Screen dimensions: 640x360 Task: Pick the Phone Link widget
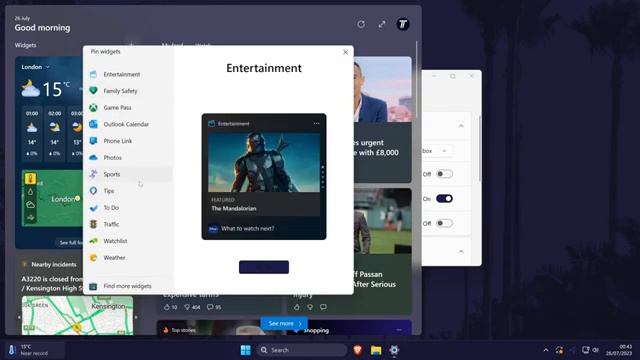[x=127, y=141]
